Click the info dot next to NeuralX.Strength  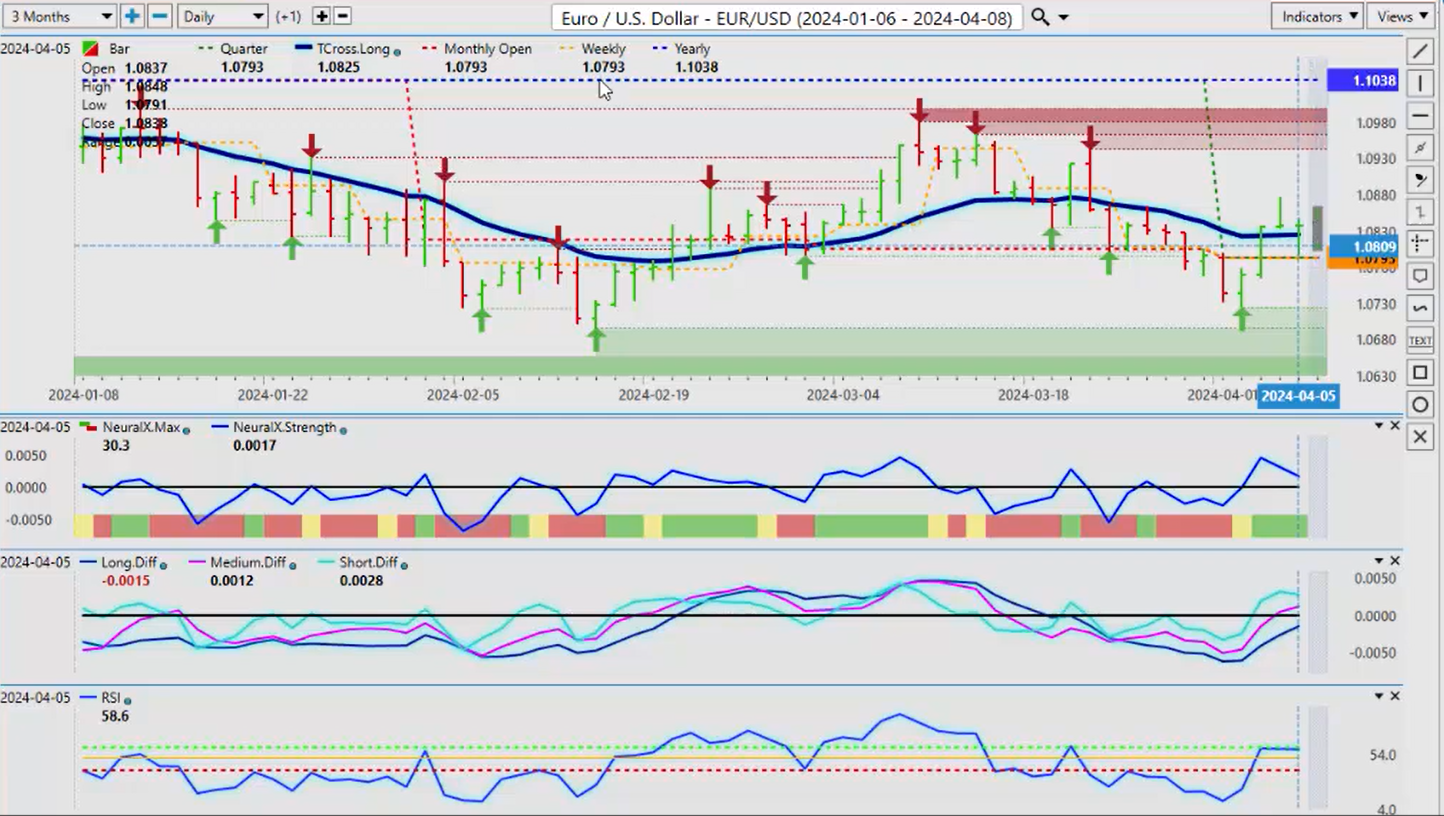(x=344, y=430)
